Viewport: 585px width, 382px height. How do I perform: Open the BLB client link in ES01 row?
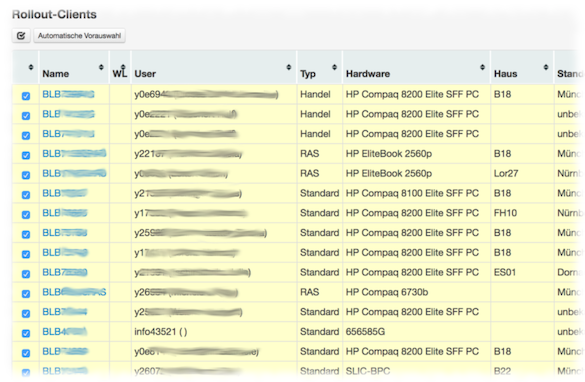[65, 272]
